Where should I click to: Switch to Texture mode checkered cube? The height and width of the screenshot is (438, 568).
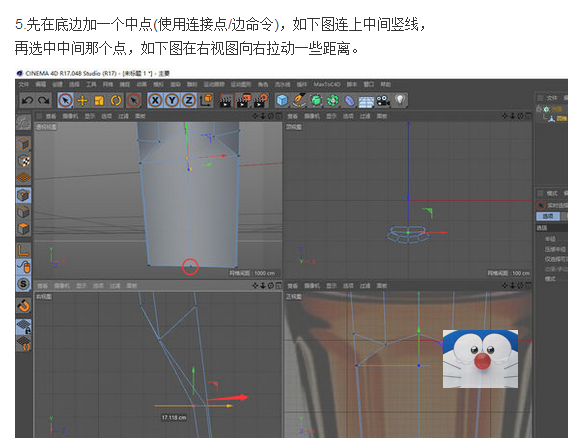(x=24, y=160)
